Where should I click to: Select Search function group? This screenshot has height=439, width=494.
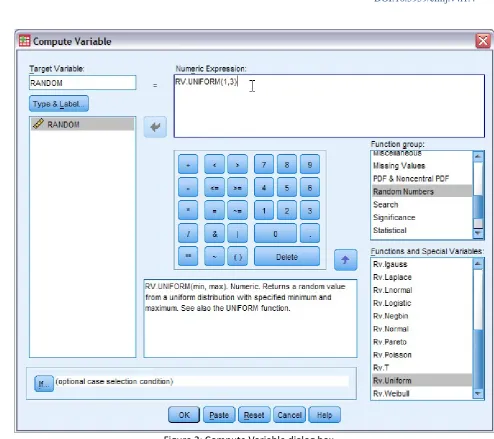click(422, 204)
